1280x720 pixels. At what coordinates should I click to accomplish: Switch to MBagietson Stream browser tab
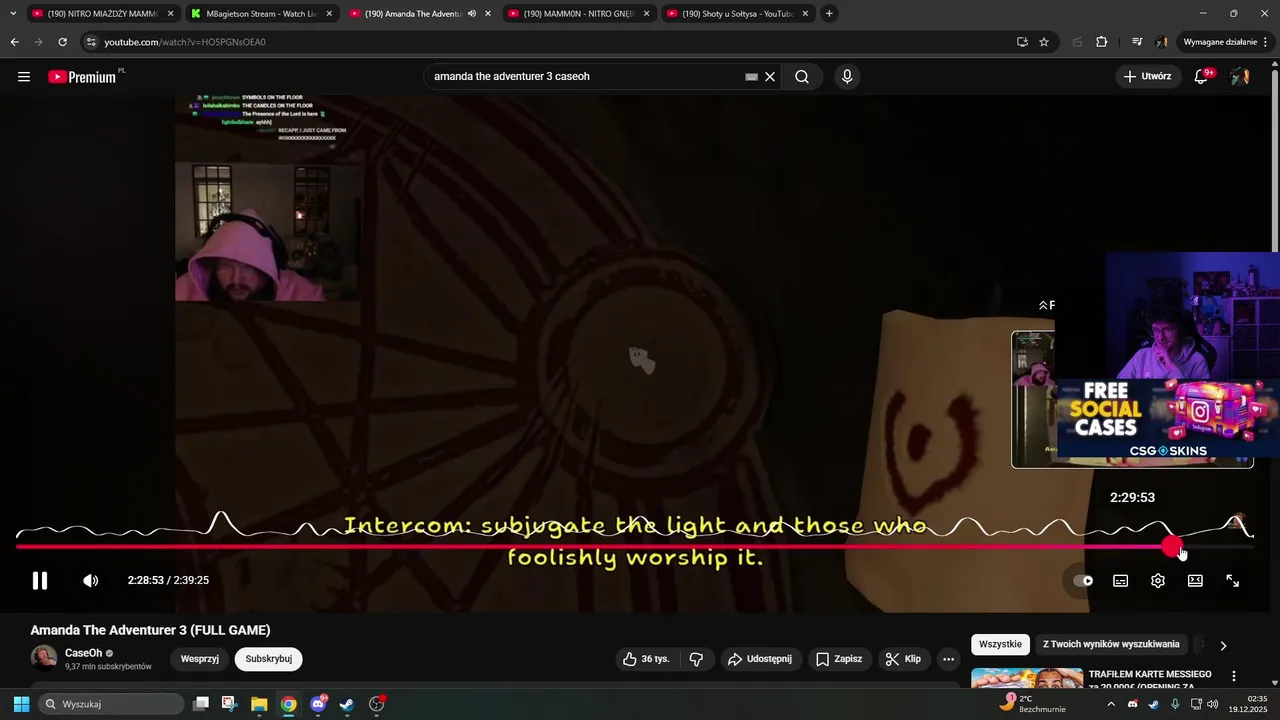click(260, 14)
